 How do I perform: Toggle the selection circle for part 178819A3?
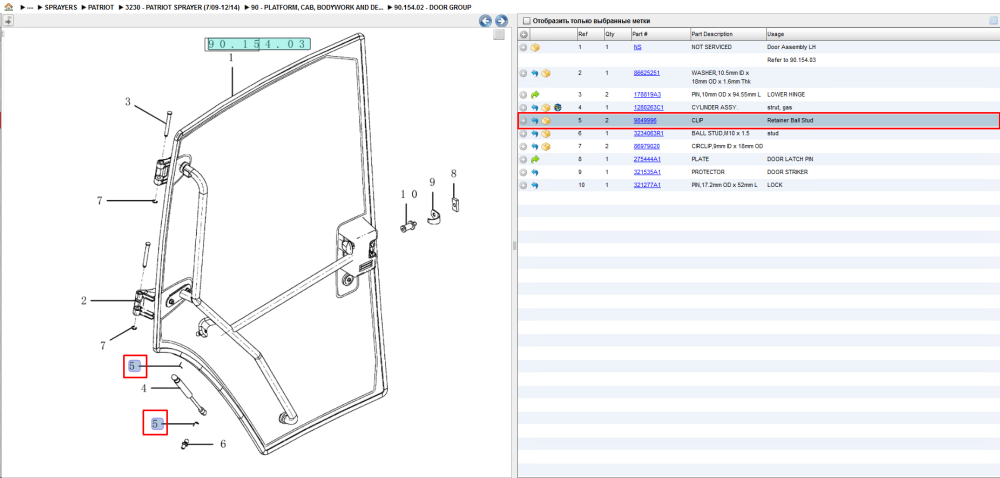524,94
